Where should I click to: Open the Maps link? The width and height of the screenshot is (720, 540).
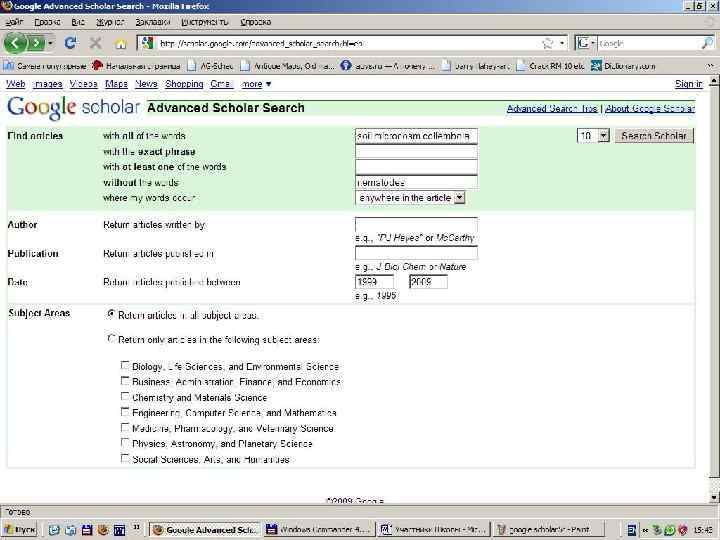pyautogui.click(x=116, y=84)
